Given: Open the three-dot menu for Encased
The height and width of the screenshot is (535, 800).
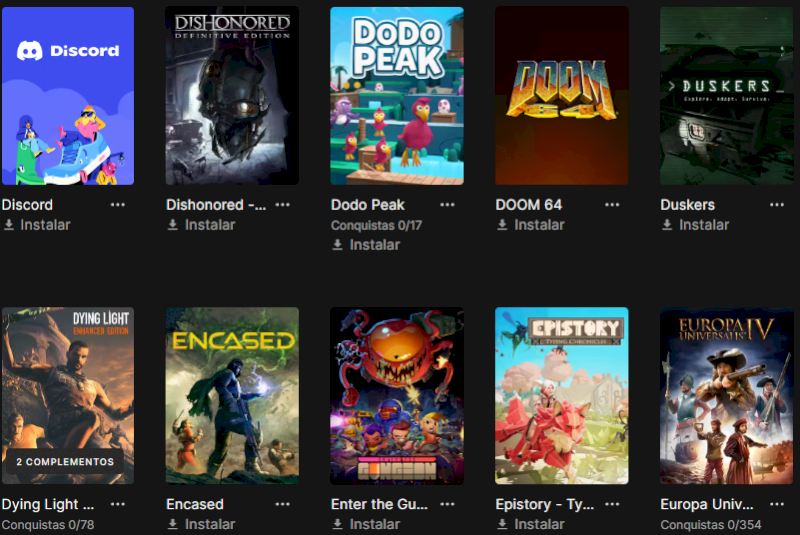Looking at the screenshot, I should pos(282,504).
